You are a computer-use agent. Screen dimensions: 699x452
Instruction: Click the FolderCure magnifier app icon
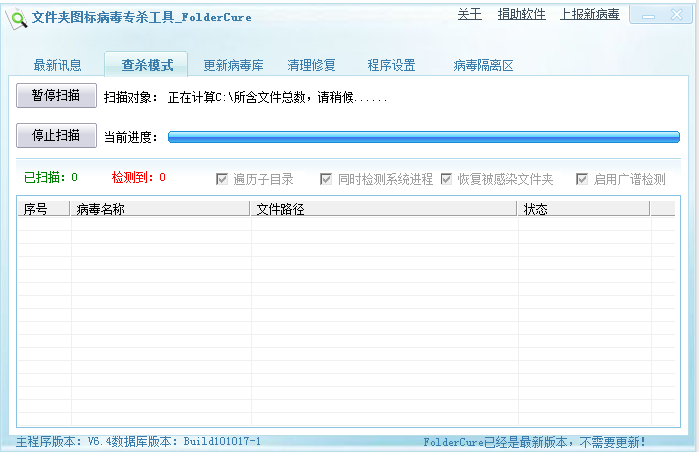[16, 16]
